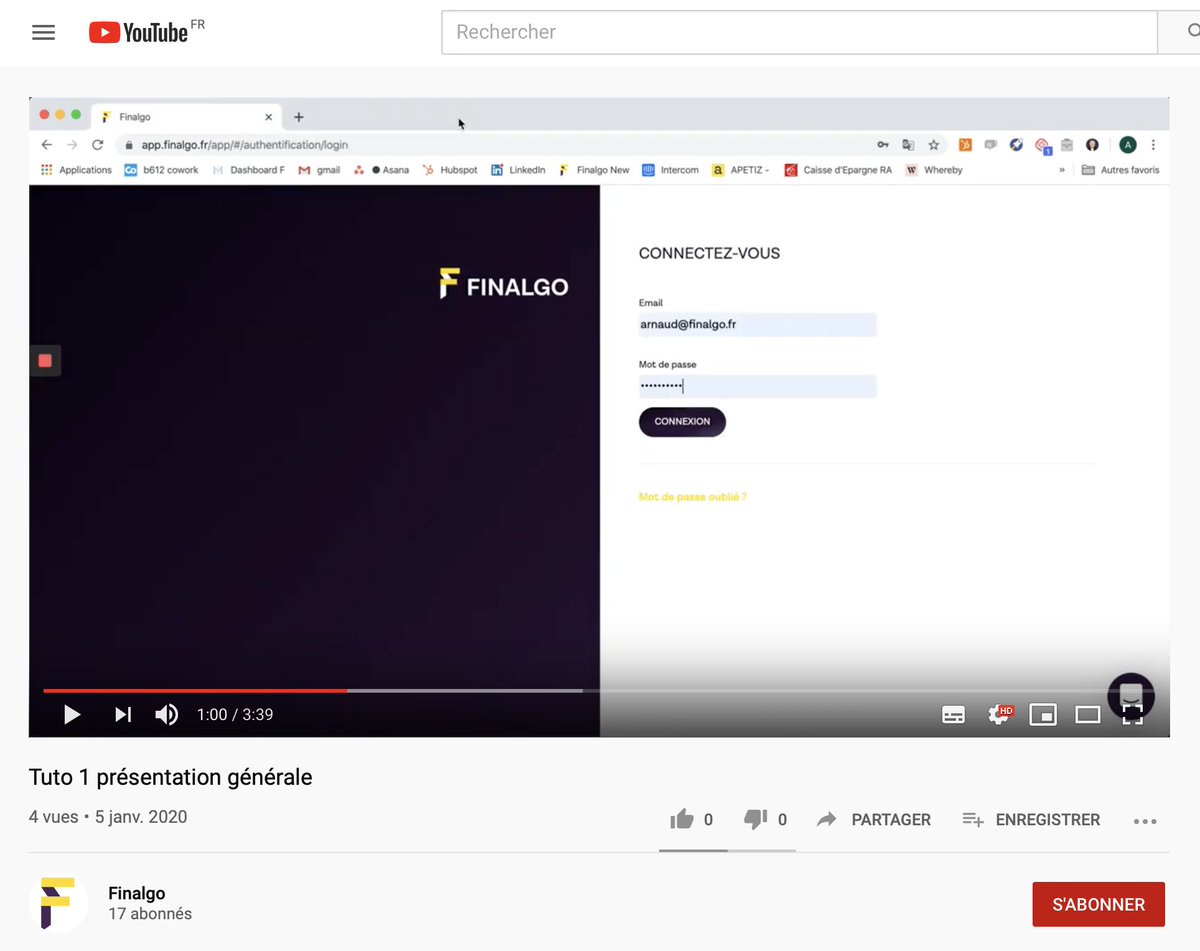Activate the miniplayer mode

1043,714
